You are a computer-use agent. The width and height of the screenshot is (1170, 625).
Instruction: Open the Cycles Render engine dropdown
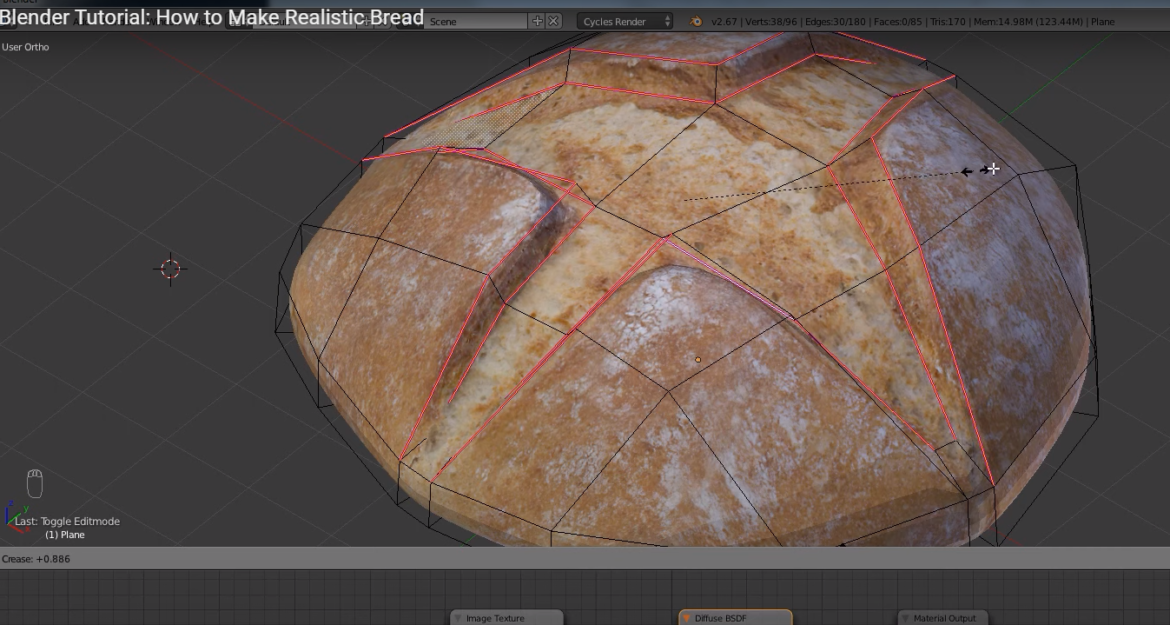625,22
